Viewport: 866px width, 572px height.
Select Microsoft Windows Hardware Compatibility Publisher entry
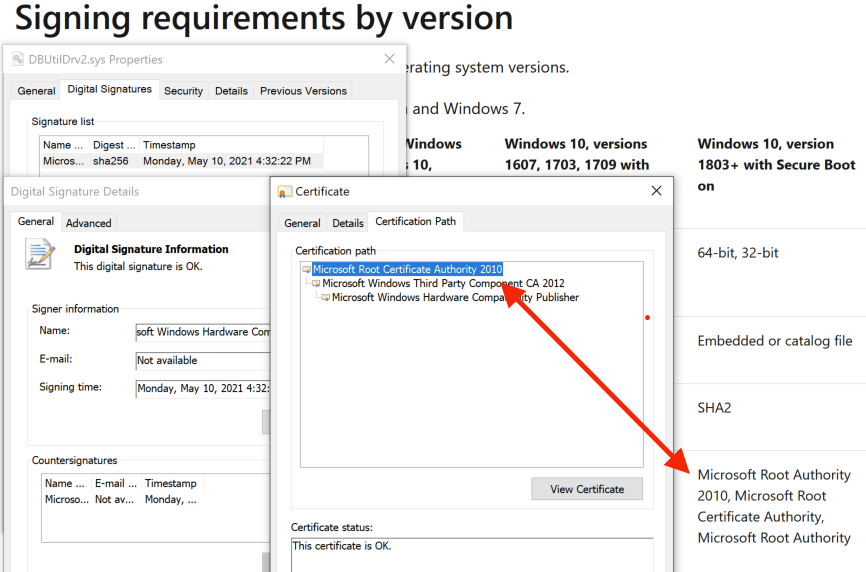[455, 297]
